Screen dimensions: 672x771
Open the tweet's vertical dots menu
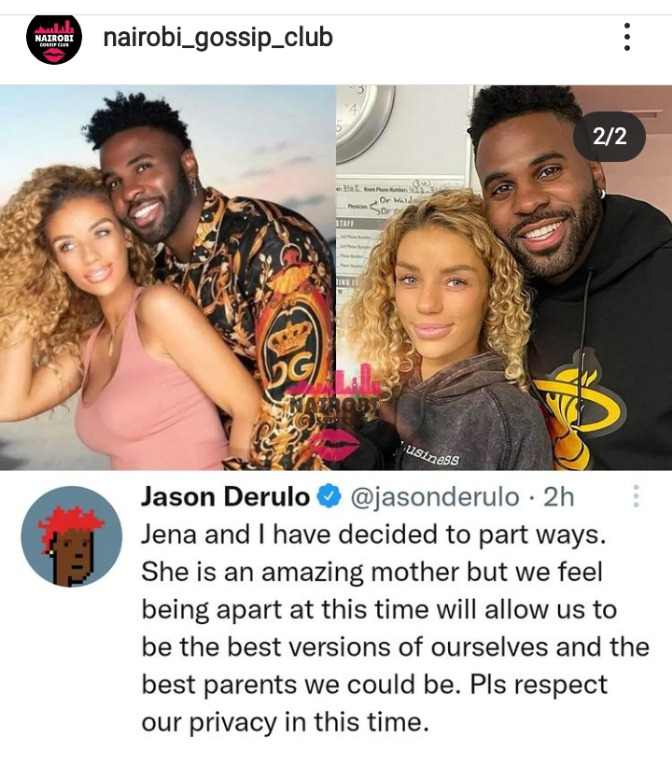636,496
